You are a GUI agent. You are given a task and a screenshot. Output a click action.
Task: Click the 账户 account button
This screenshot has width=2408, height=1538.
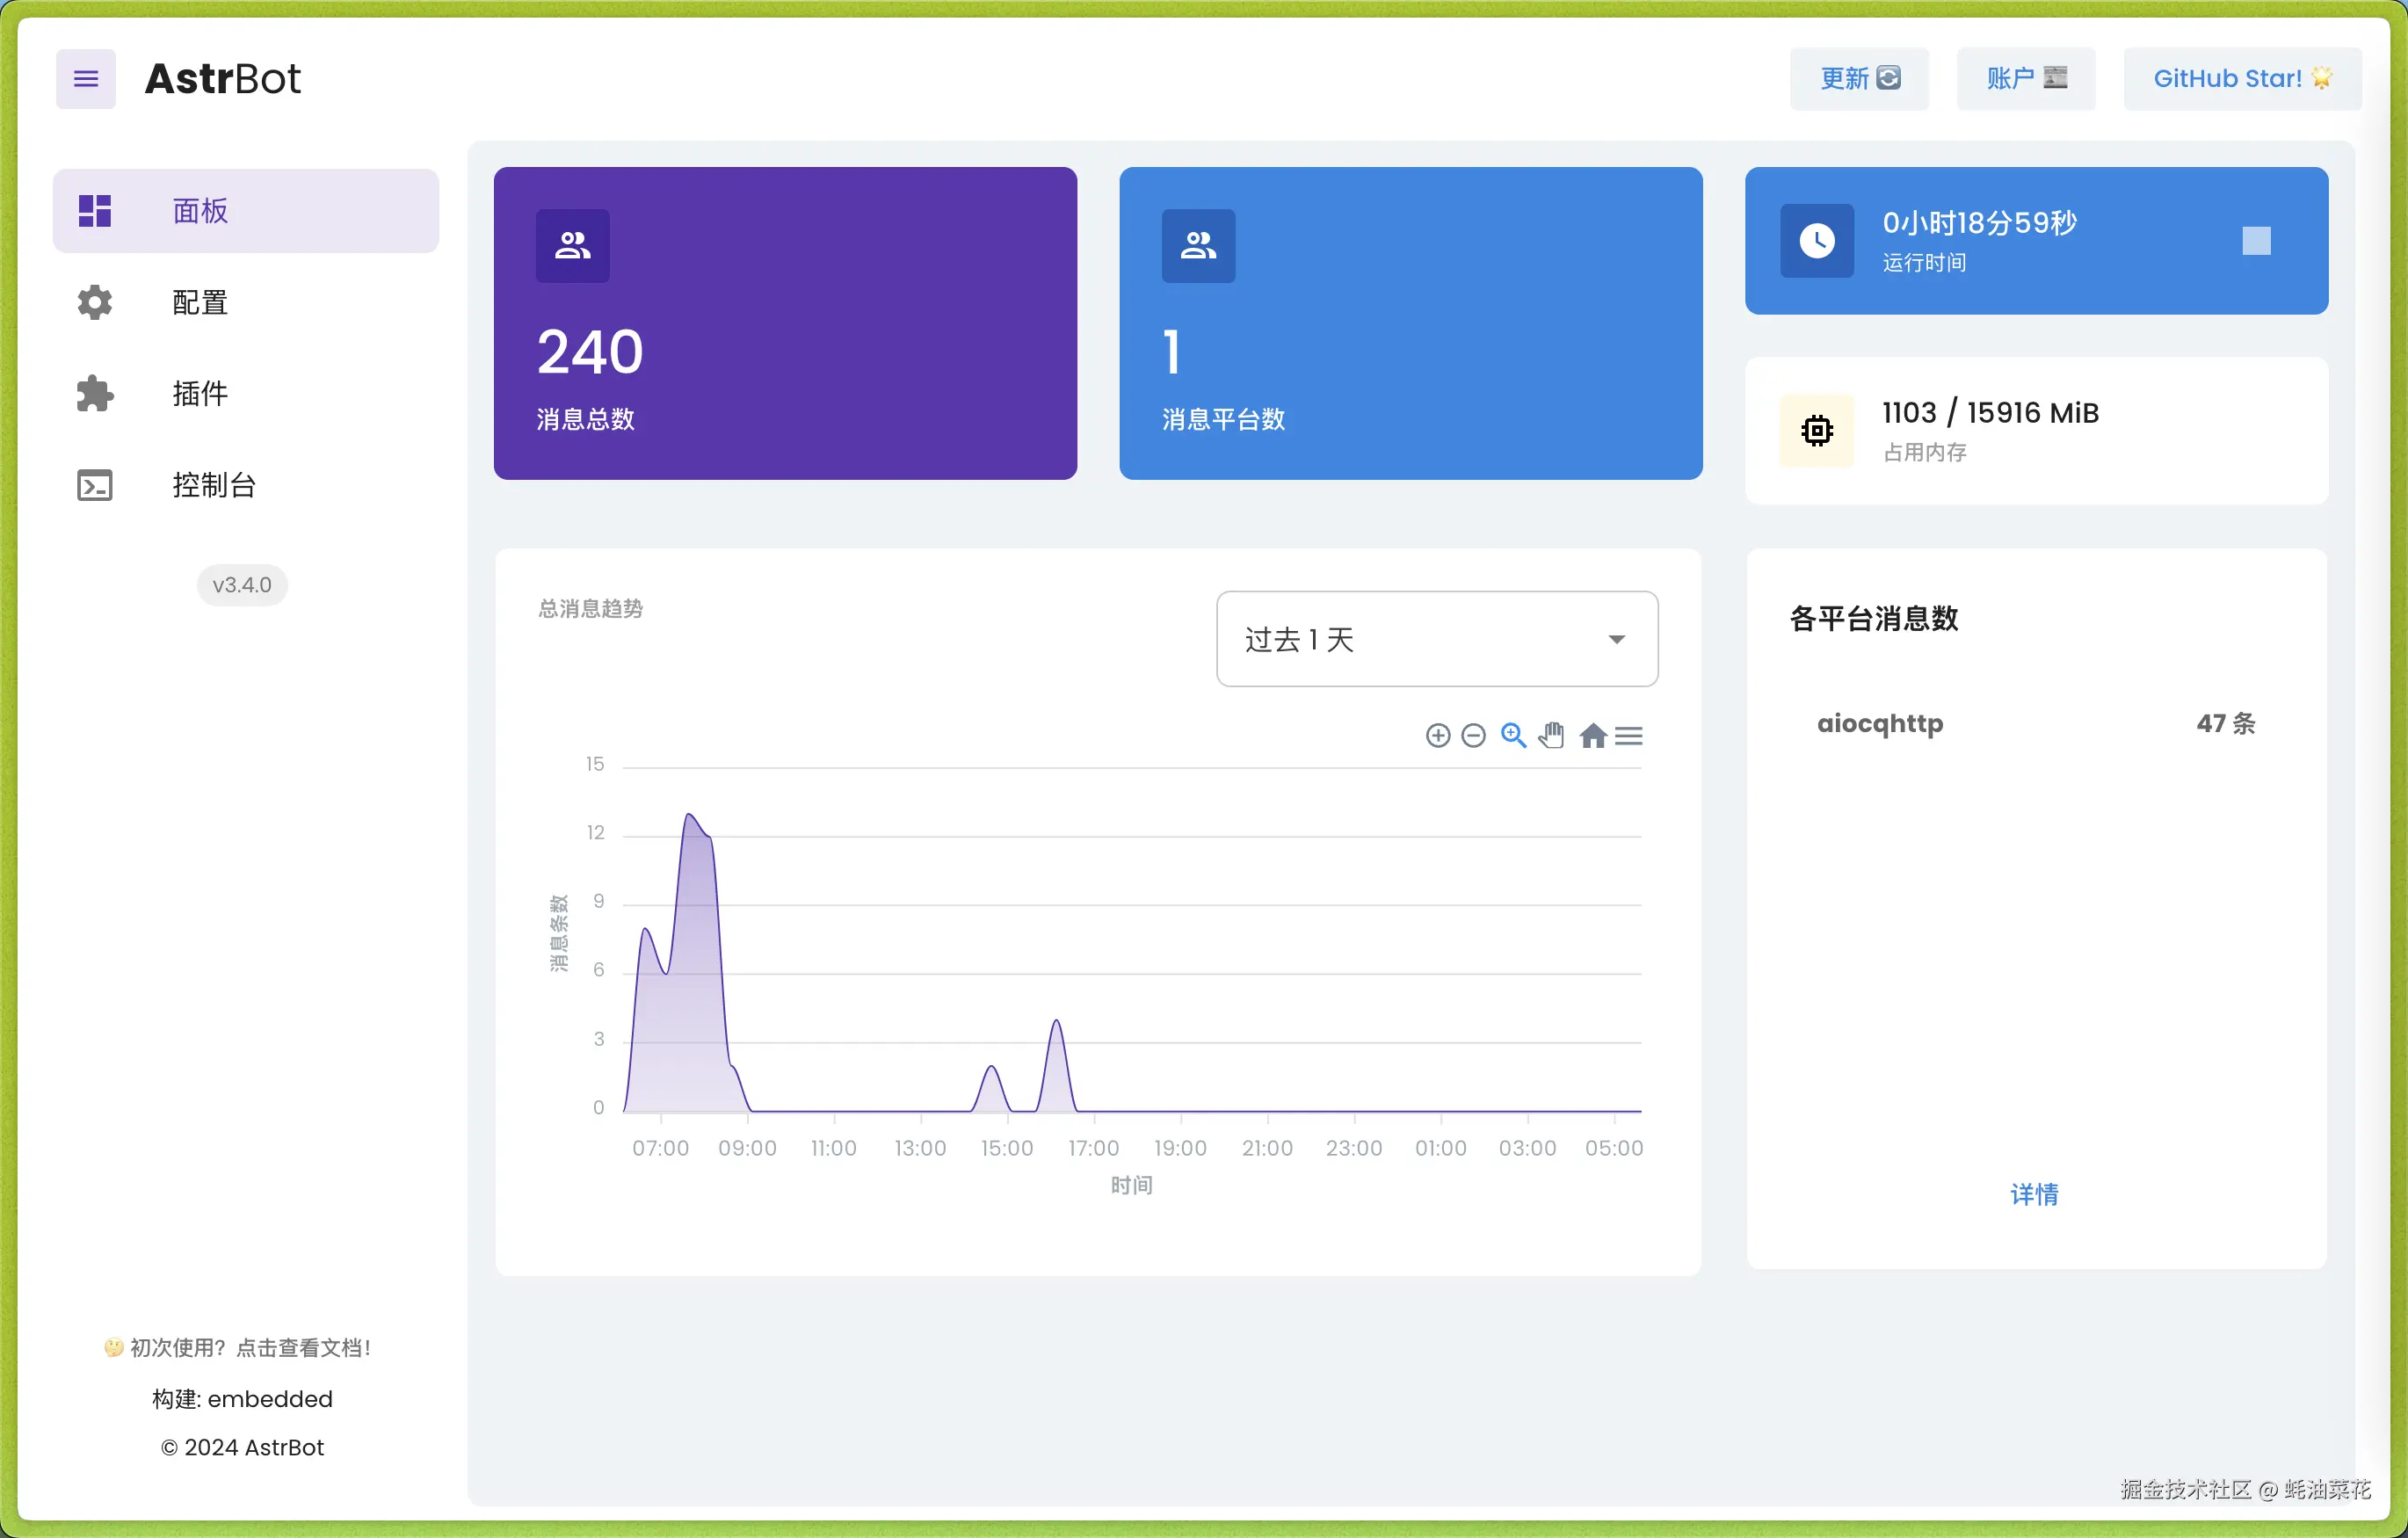tap(2024, 78)
